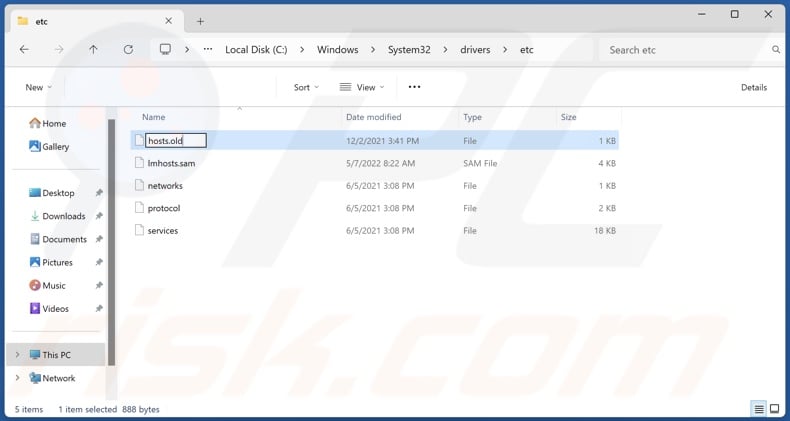Refresh the etc folder view

(x=128, y=49)
